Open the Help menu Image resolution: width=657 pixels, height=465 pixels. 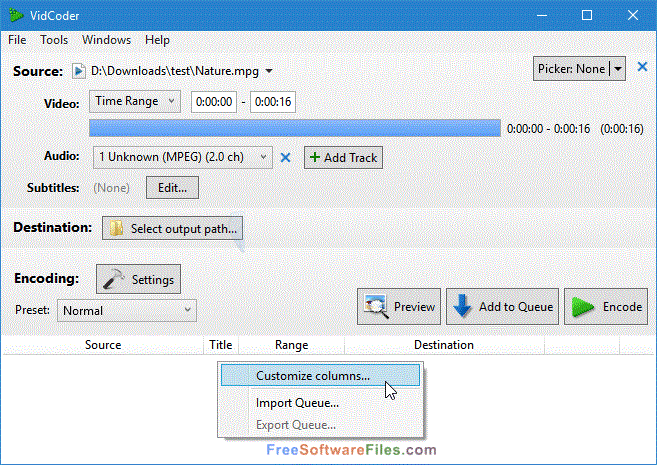coord(157,40)
